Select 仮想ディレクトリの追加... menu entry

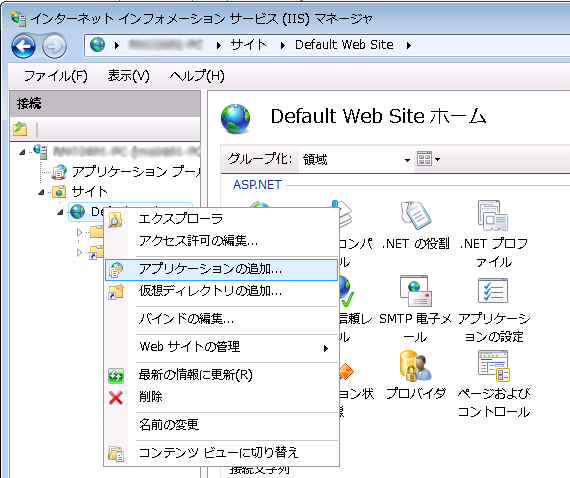[x=221, y=291]
